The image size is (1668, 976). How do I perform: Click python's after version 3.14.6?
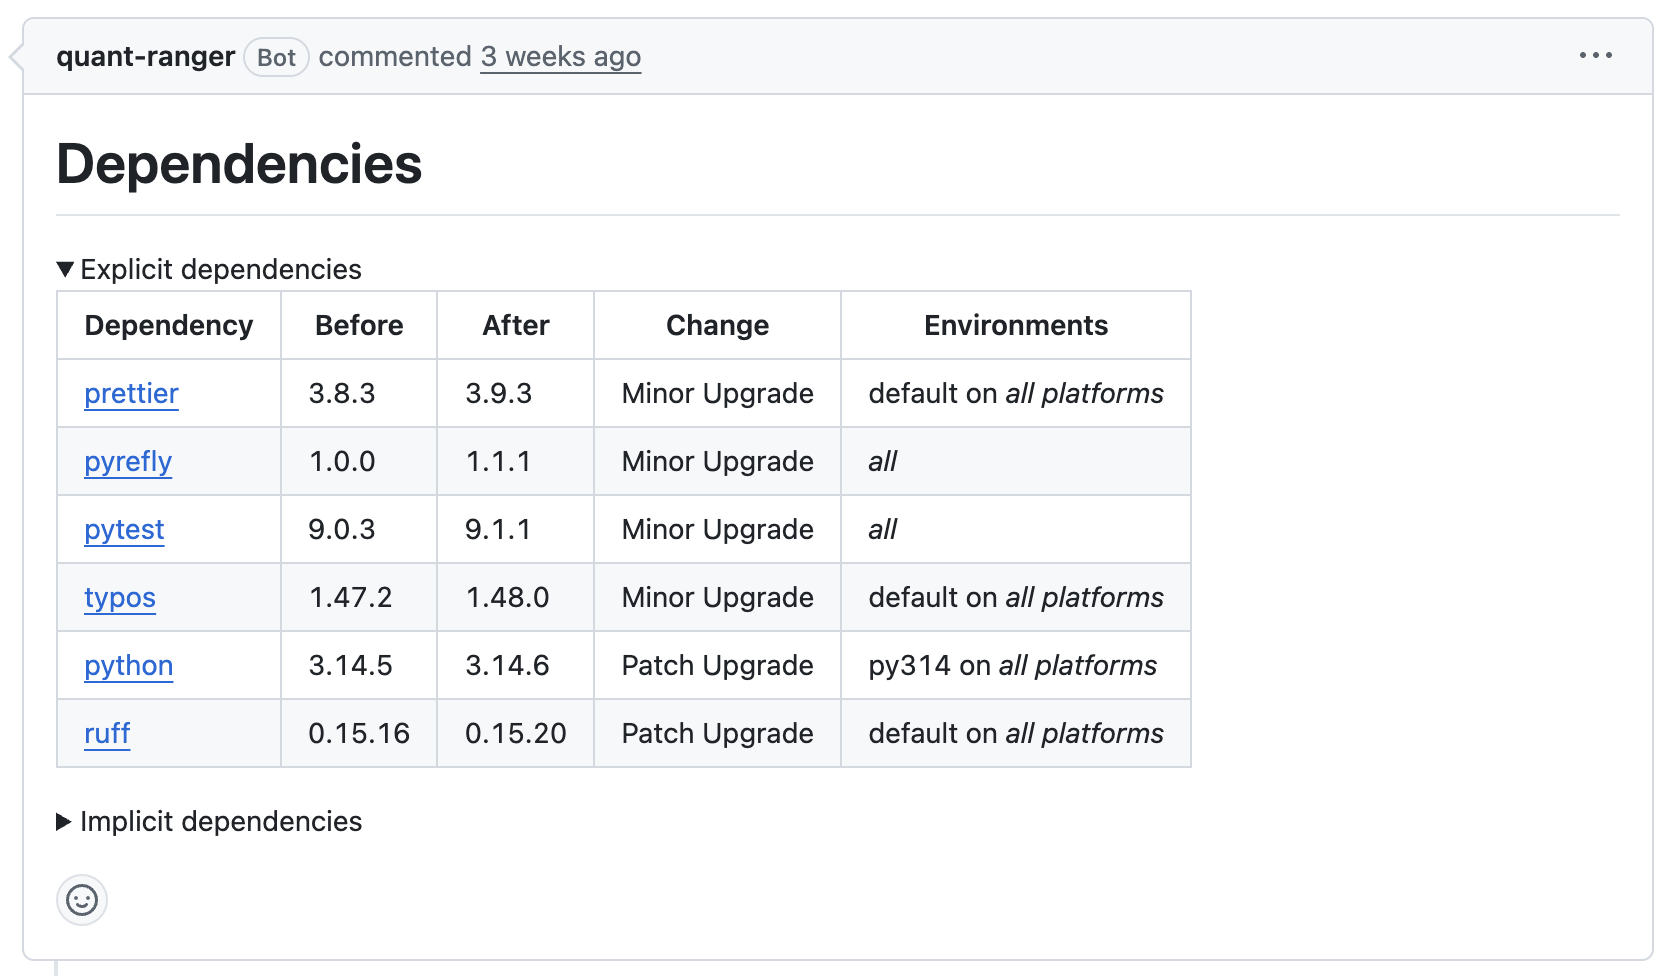pos(508,666)
